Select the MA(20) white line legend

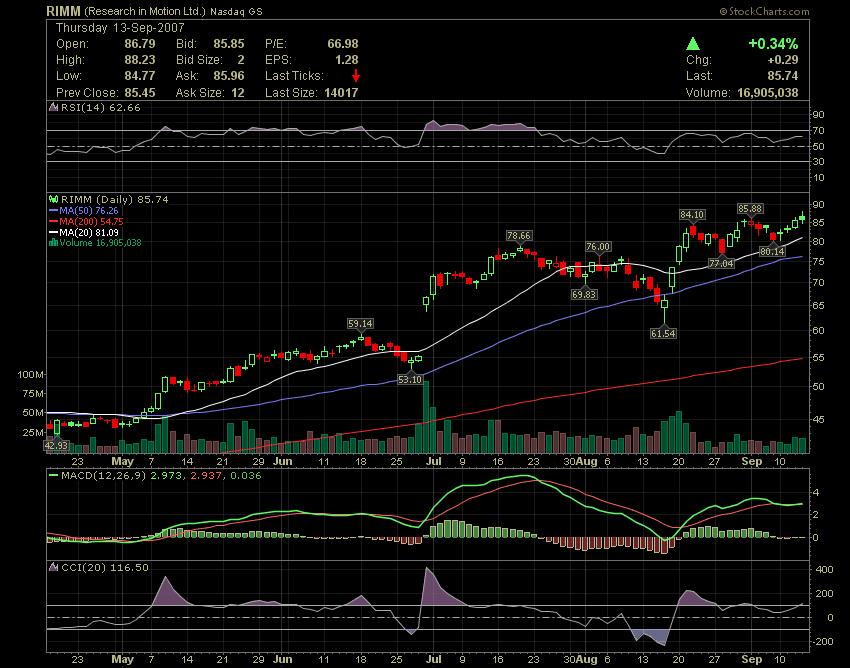[83, 232]
